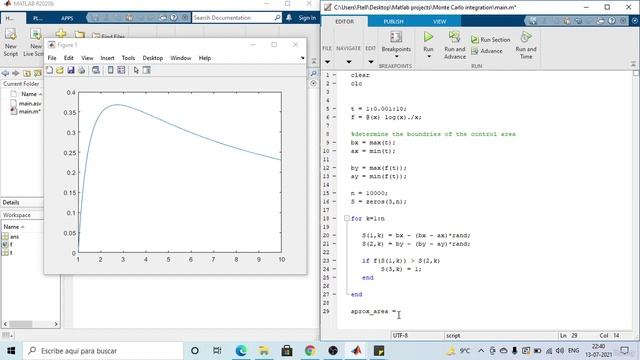
Task: Open Task View from the taskbar
Action: (217, 351)
